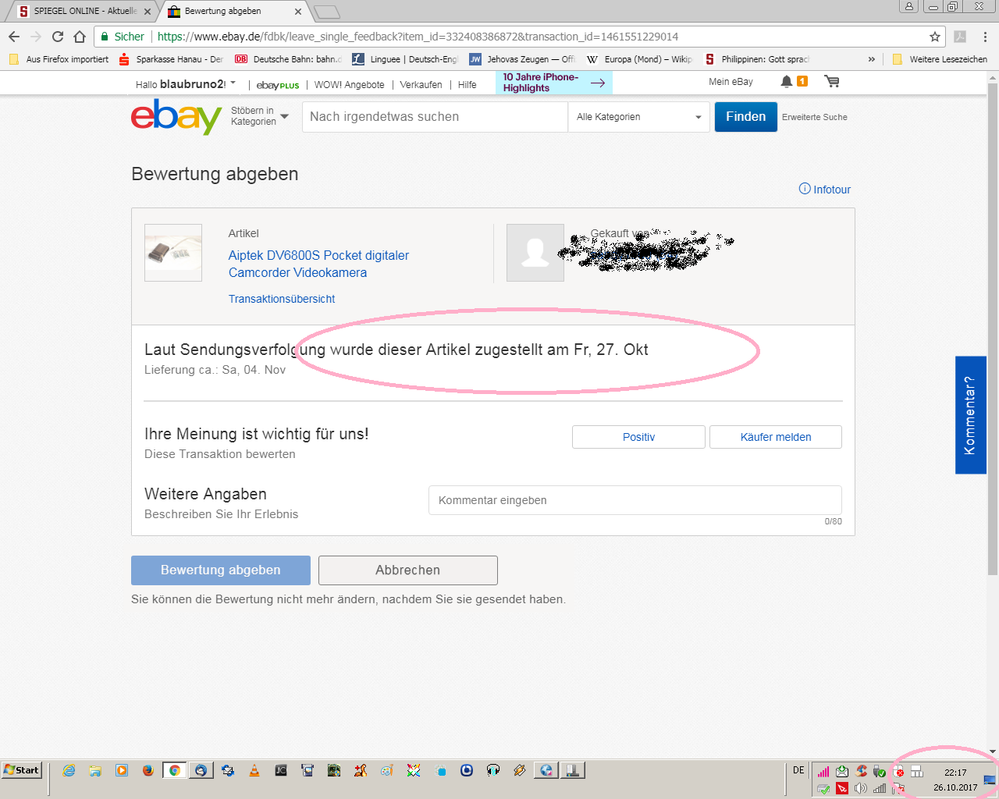This screenshot has width=999, height=799.
Task: Click the volume speaker icon in the tray
Action: tap(858, 788)
